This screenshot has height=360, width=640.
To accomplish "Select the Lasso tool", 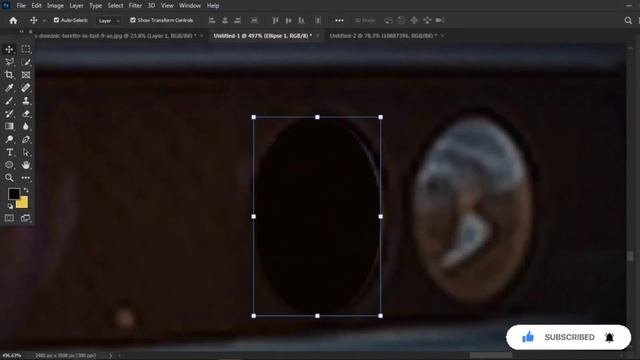I will point(9,62).
